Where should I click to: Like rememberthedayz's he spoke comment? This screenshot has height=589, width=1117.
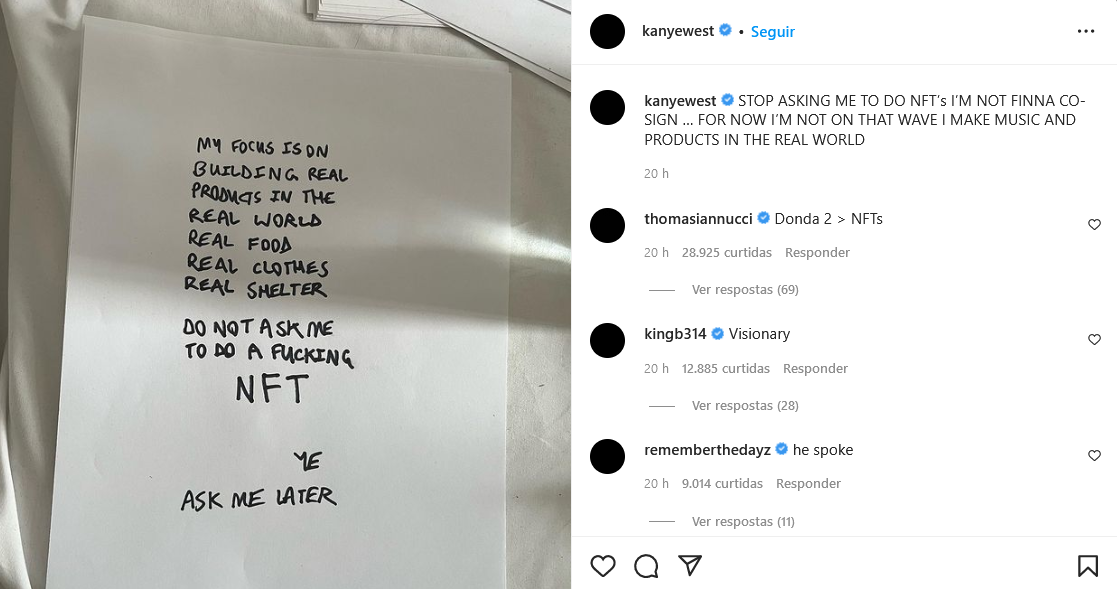pos(1094,455)
